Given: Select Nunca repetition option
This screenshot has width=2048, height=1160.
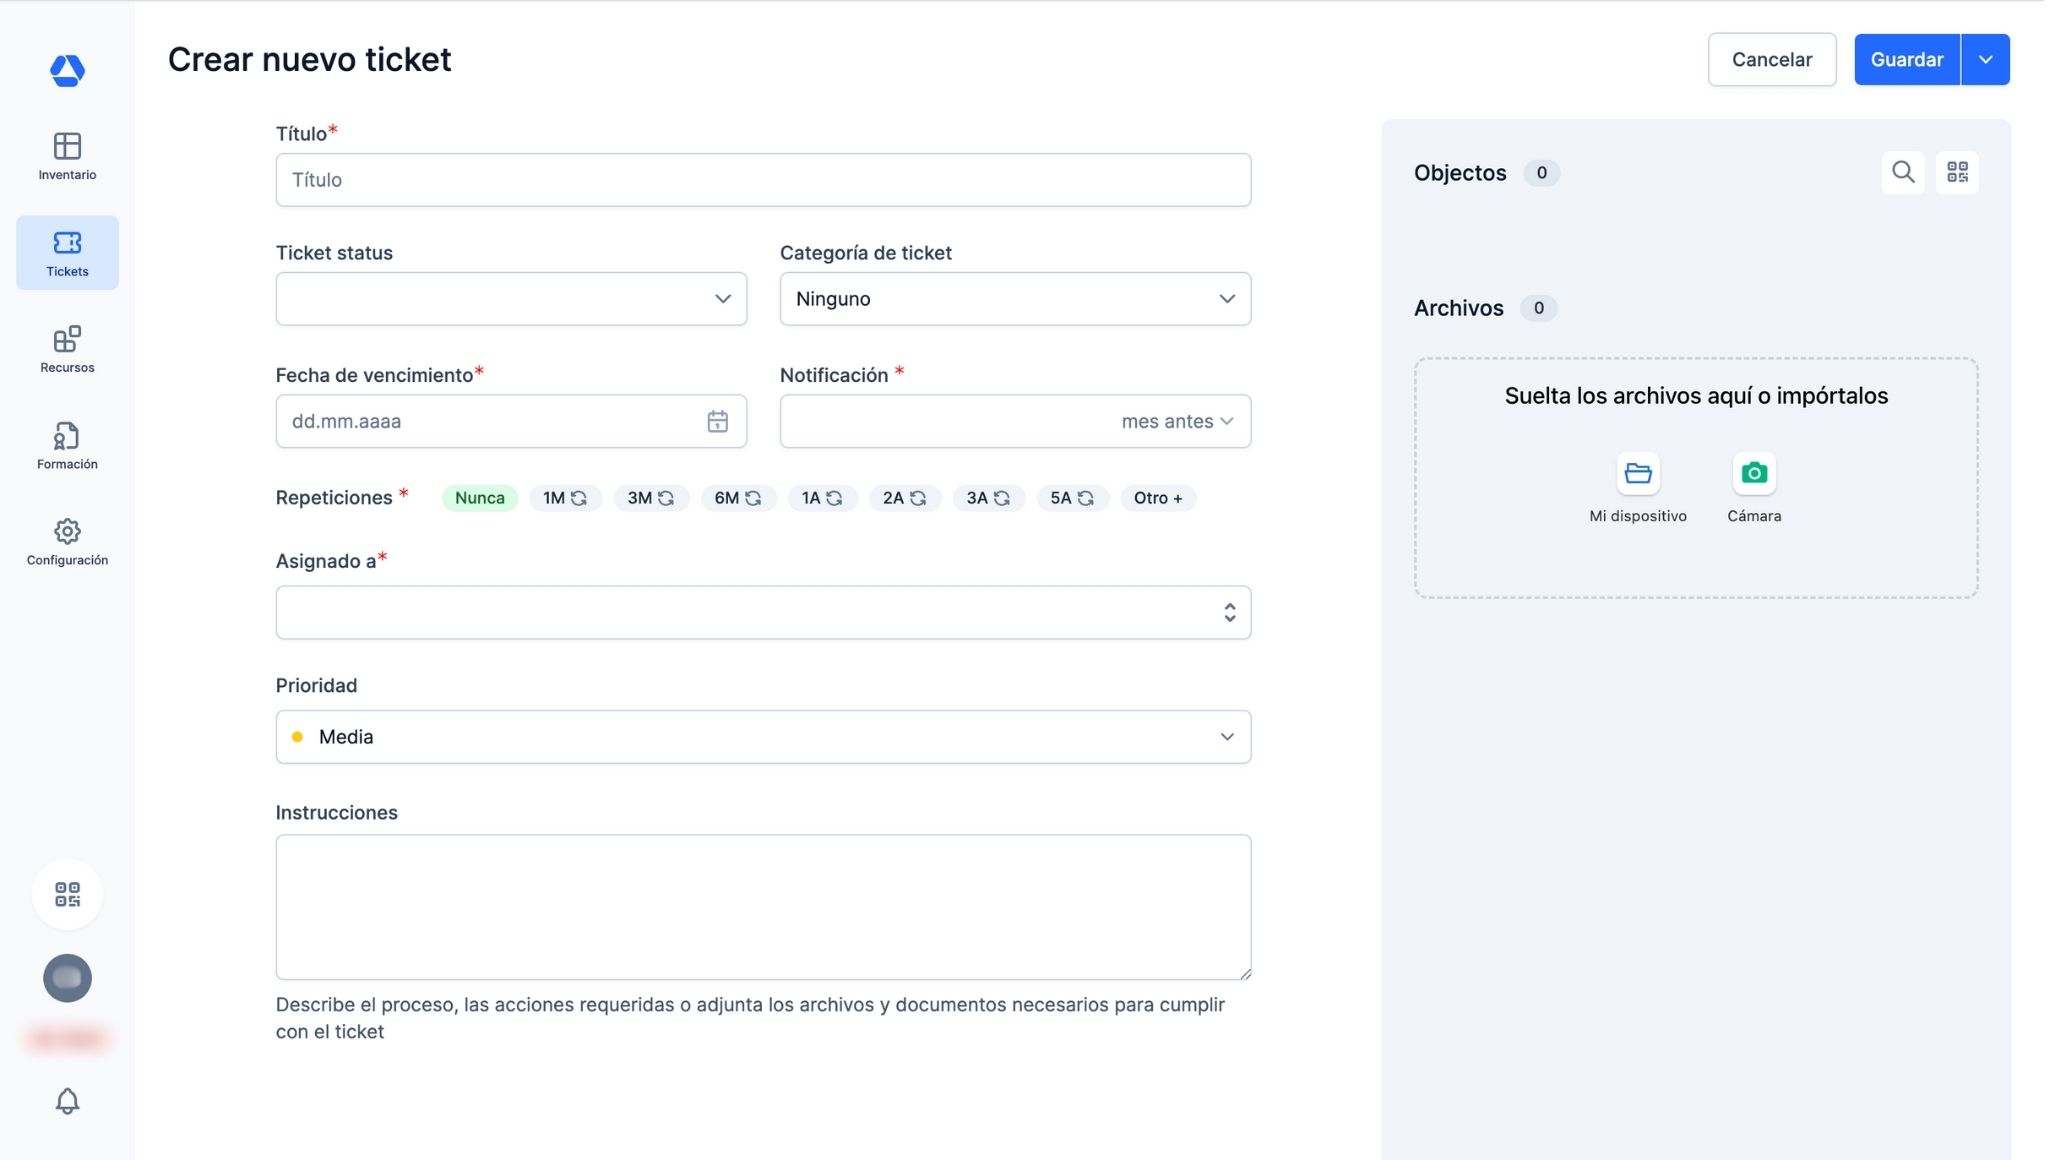Looking at the screenshot, I should [x=479, y=498].
